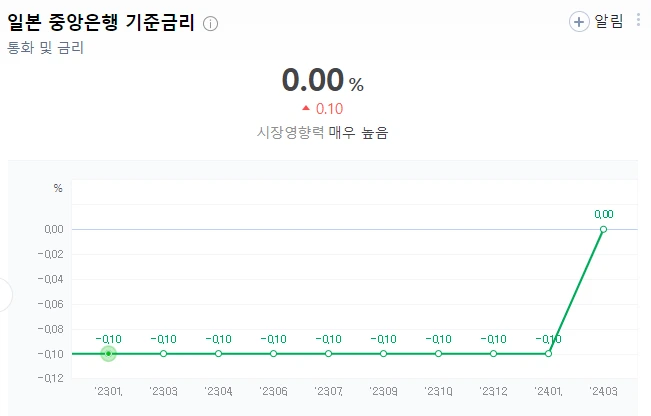Open the three-dot more options menu
This screenshot has height=416, width=651.
tap(639, 20)
